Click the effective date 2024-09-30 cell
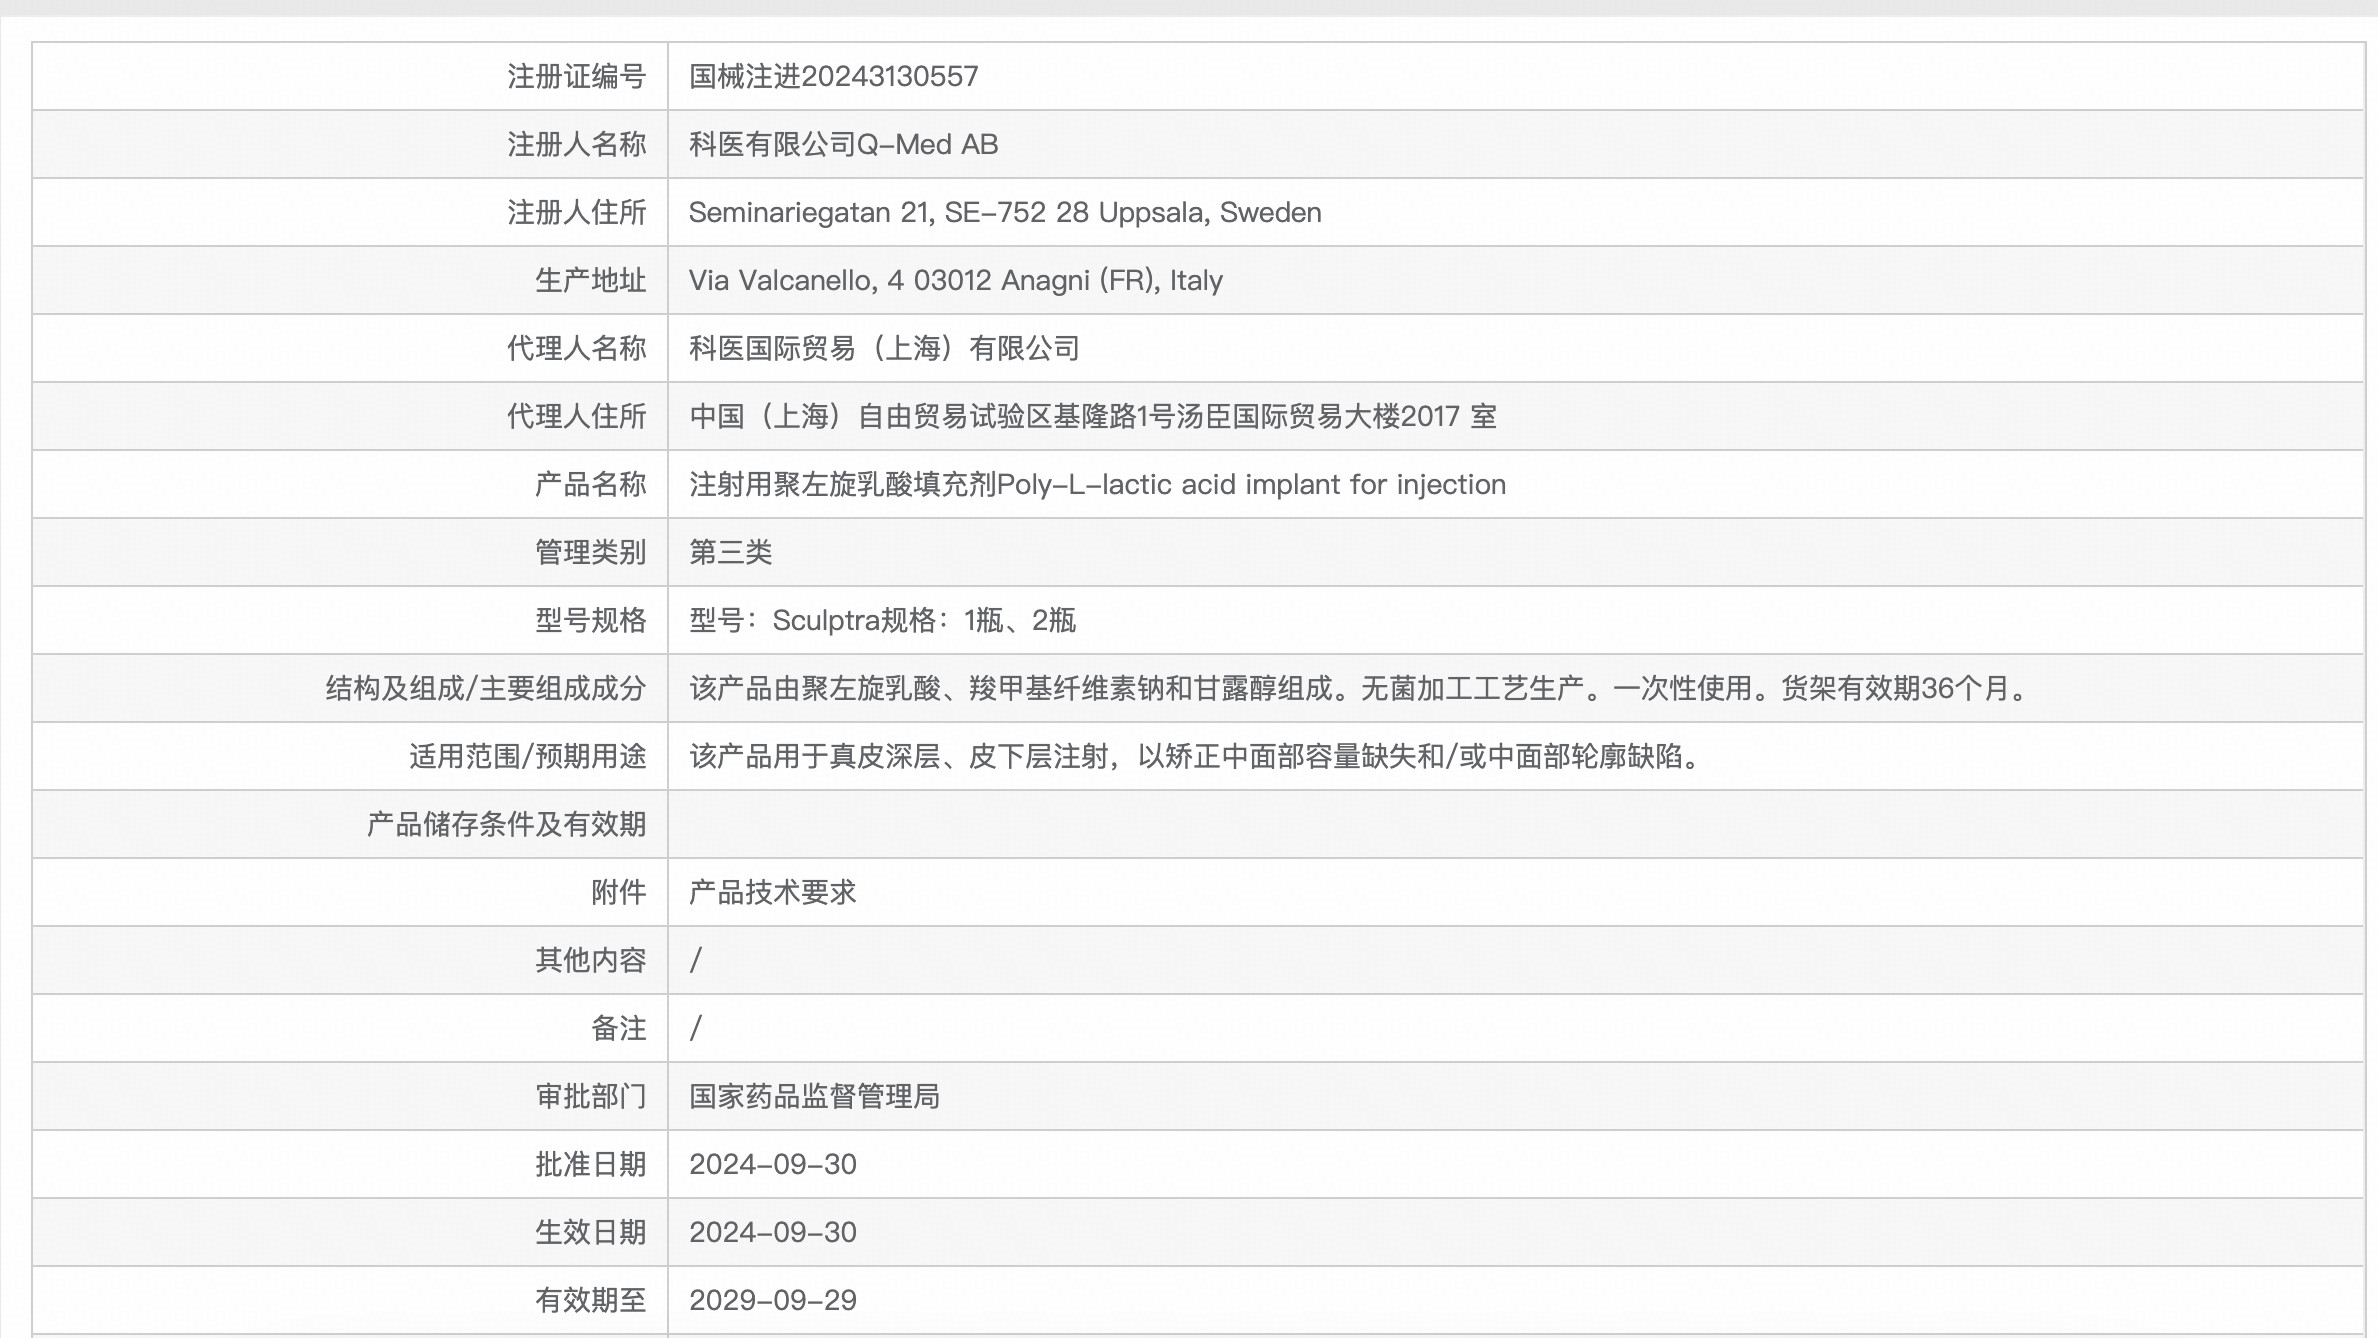 coord(773,1232)
